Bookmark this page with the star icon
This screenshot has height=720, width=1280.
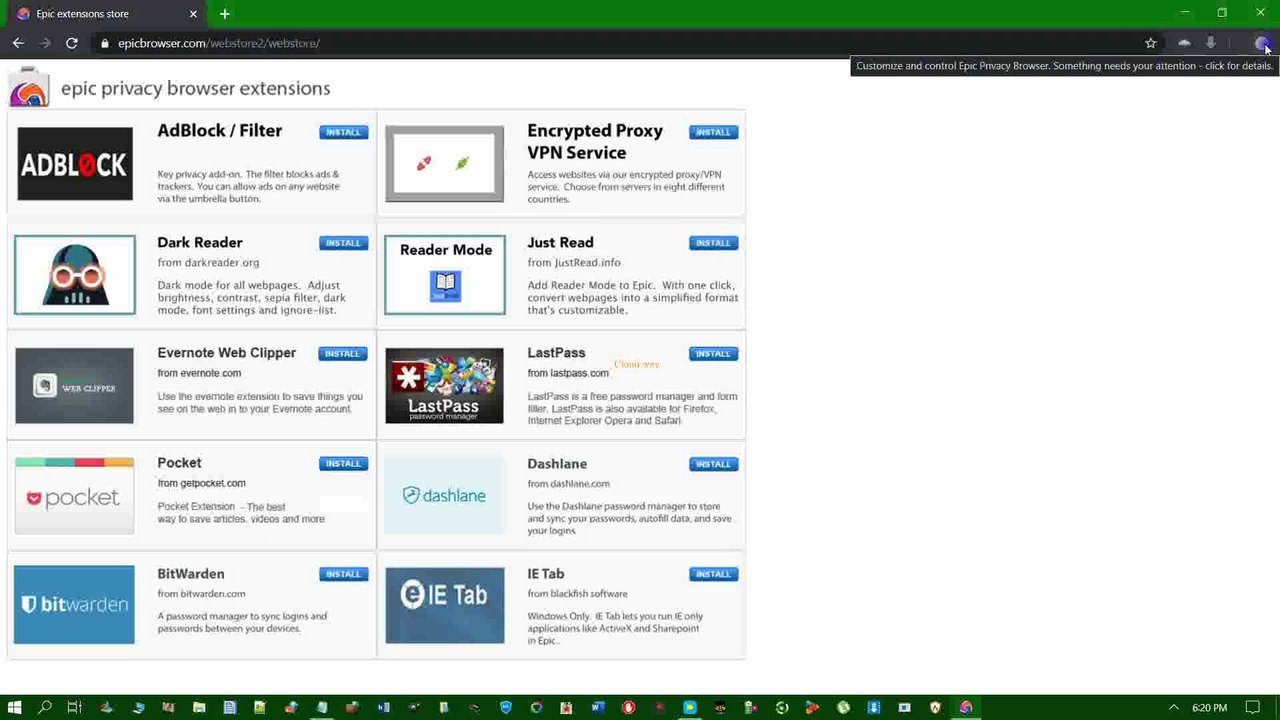pyautogui.click(x=1151, y=43)
